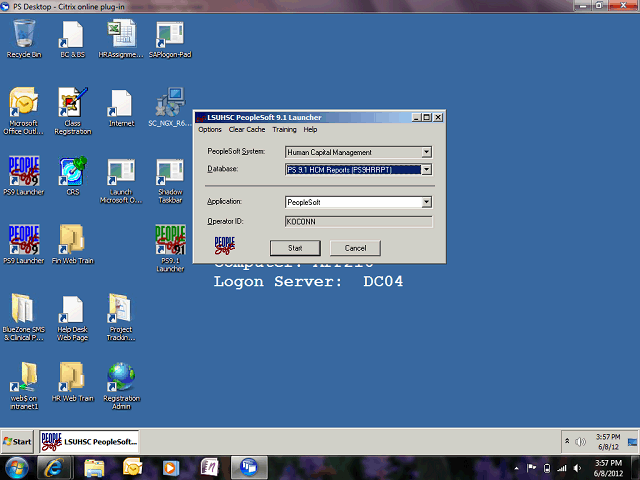Open the Help menu
Screen dimensions: 640x480
tap(310, 129)
